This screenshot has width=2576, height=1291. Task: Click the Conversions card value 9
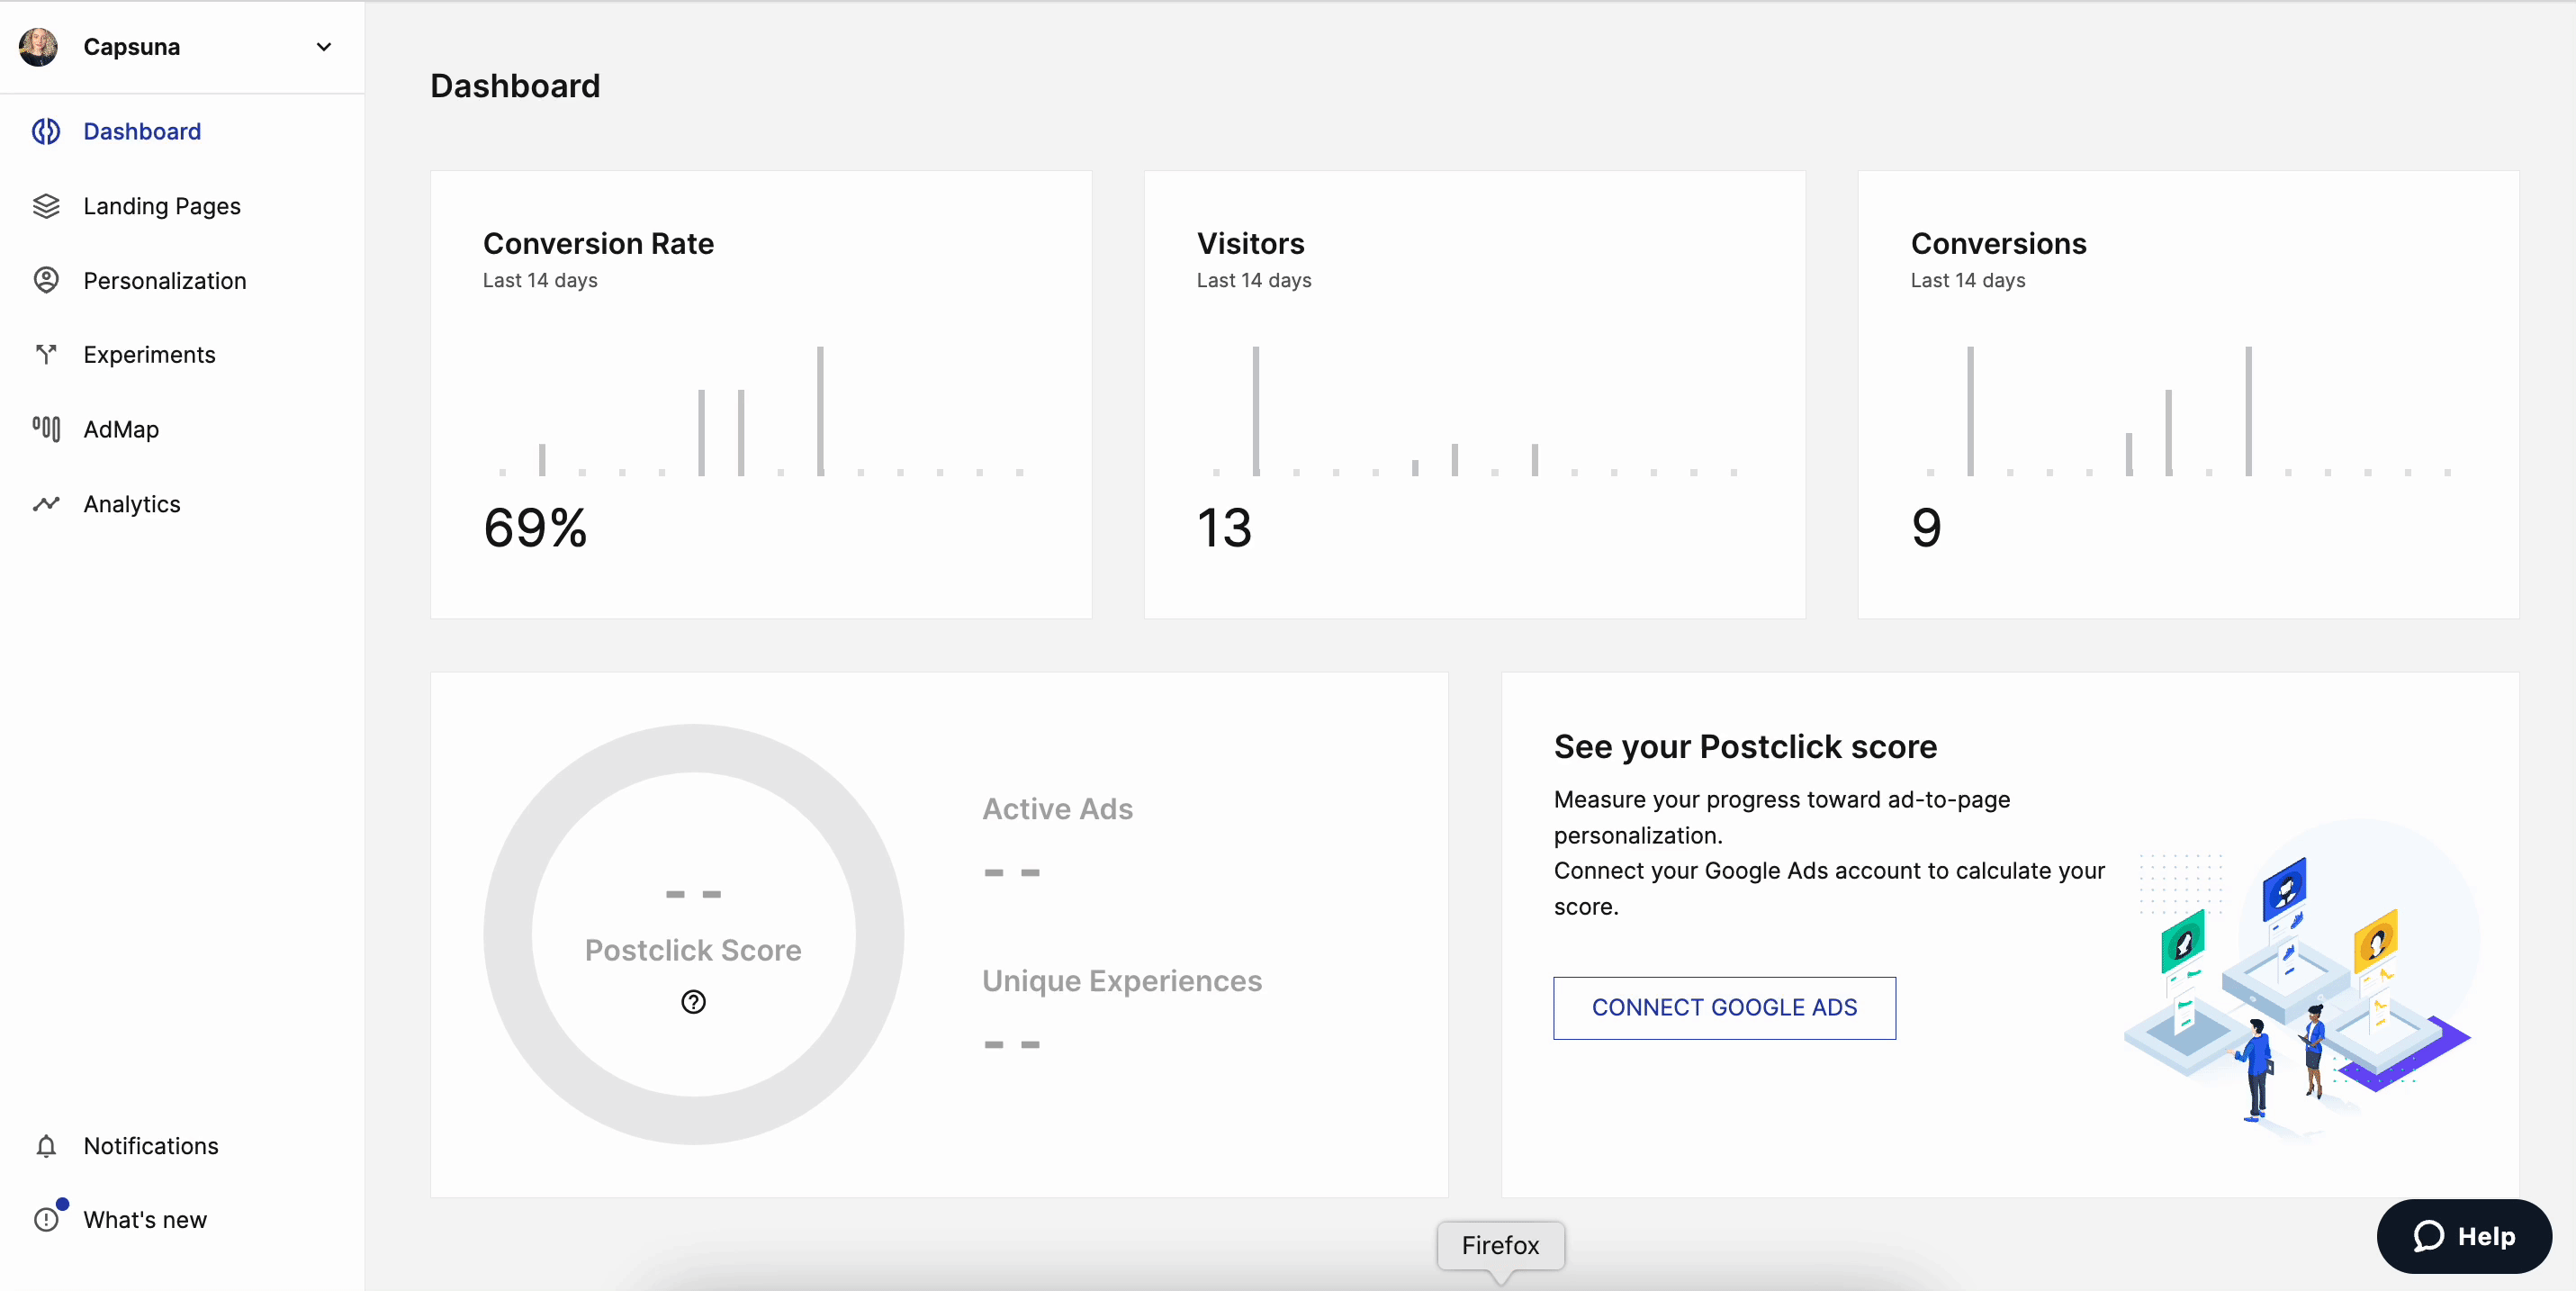pos(1926,527)
